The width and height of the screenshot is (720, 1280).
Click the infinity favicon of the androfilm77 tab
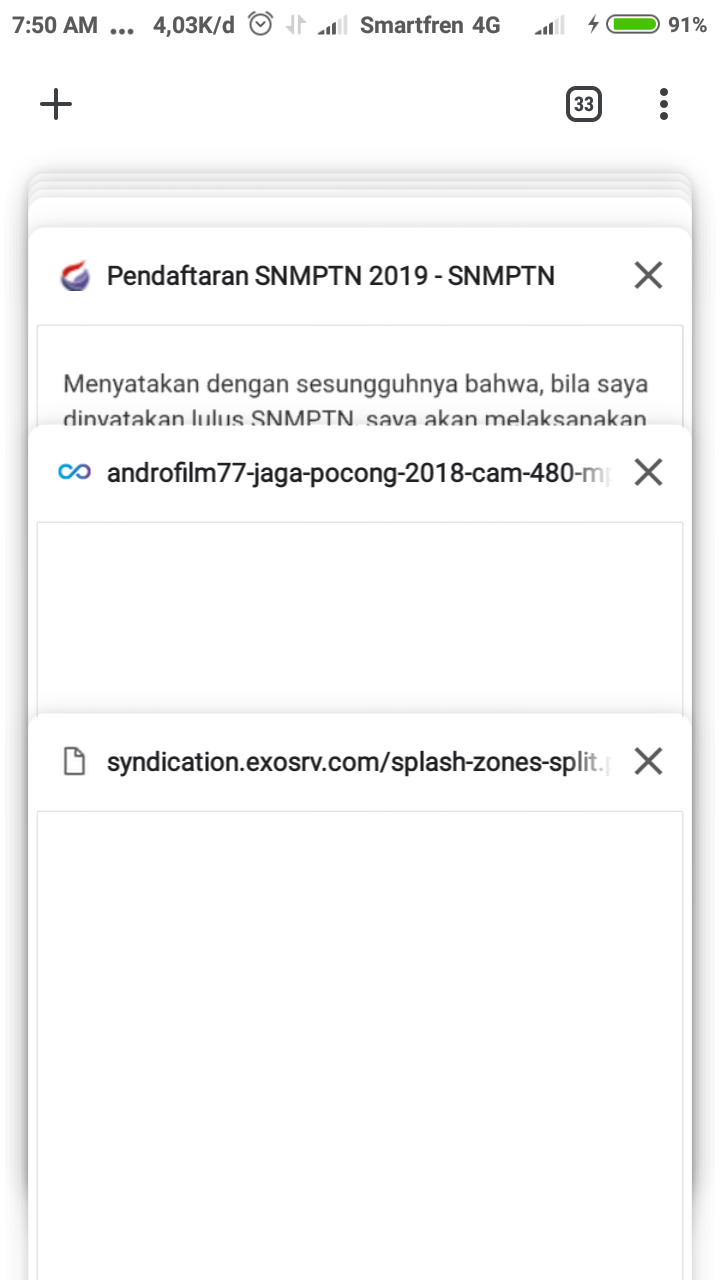point(75,472)
